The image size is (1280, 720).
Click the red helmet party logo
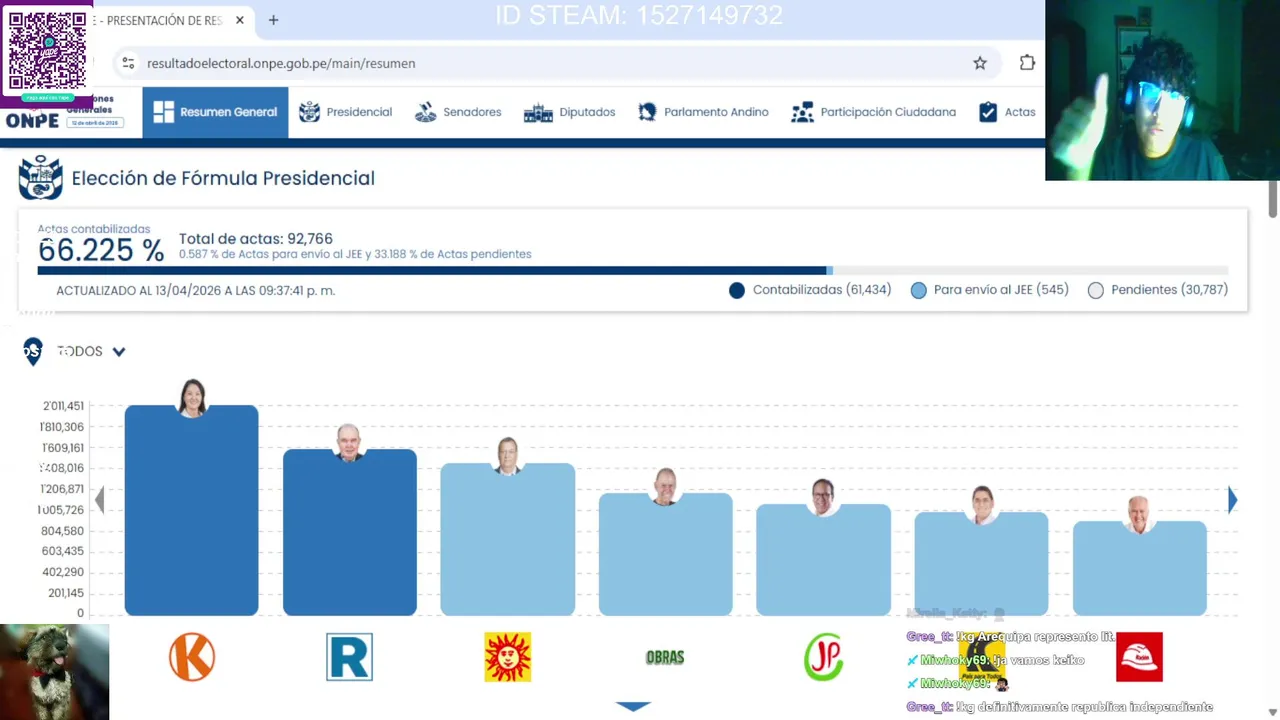click(x=1139, y=657)
